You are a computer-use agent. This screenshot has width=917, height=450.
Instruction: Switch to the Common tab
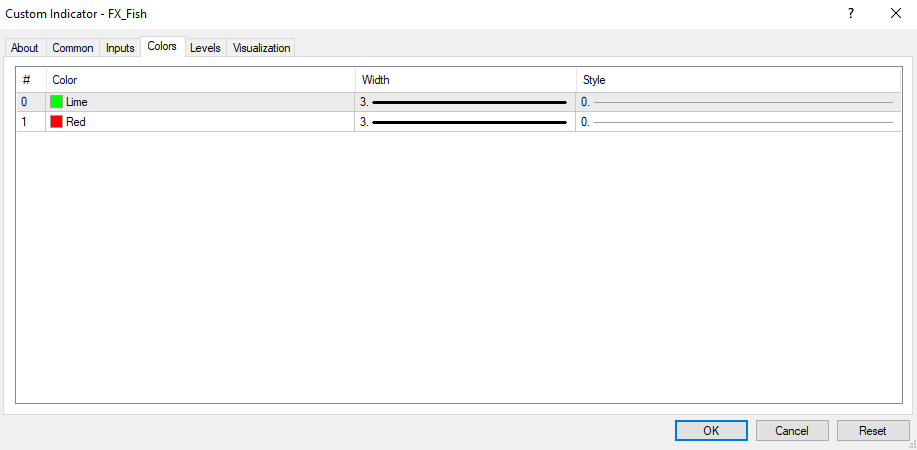click(73, 48)
